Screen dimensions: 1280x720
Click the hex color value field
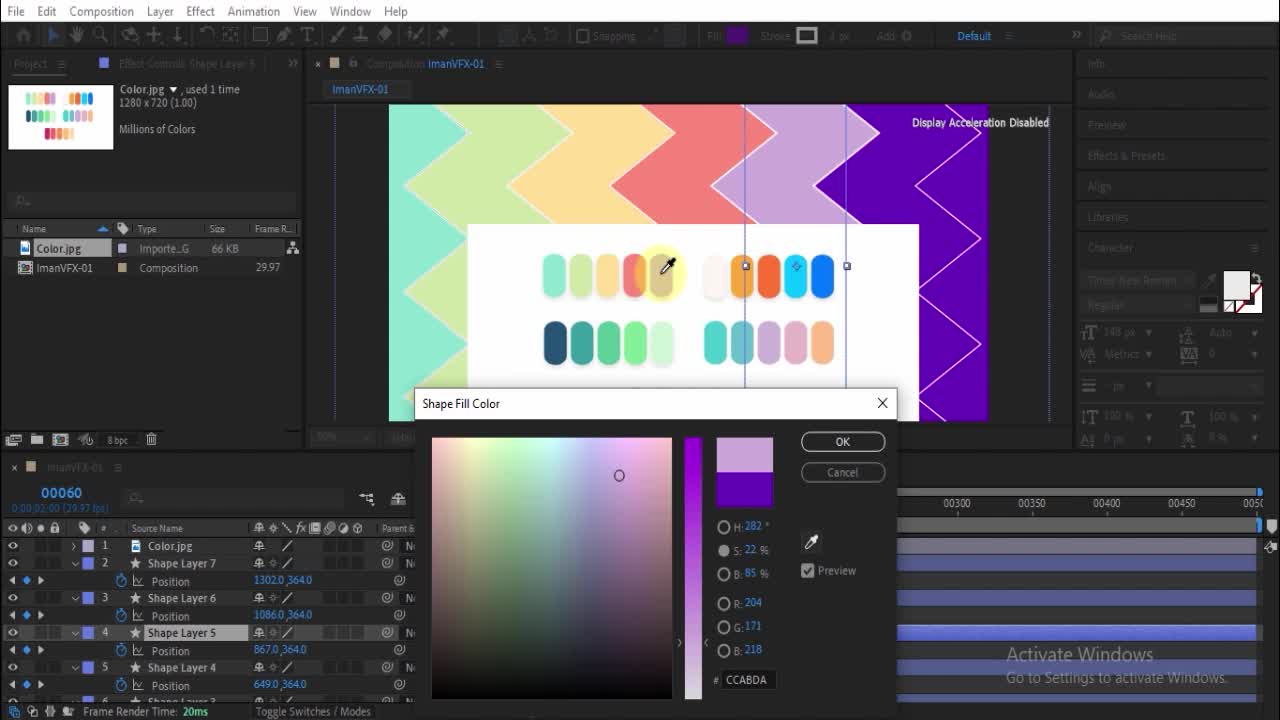(747, 680)
